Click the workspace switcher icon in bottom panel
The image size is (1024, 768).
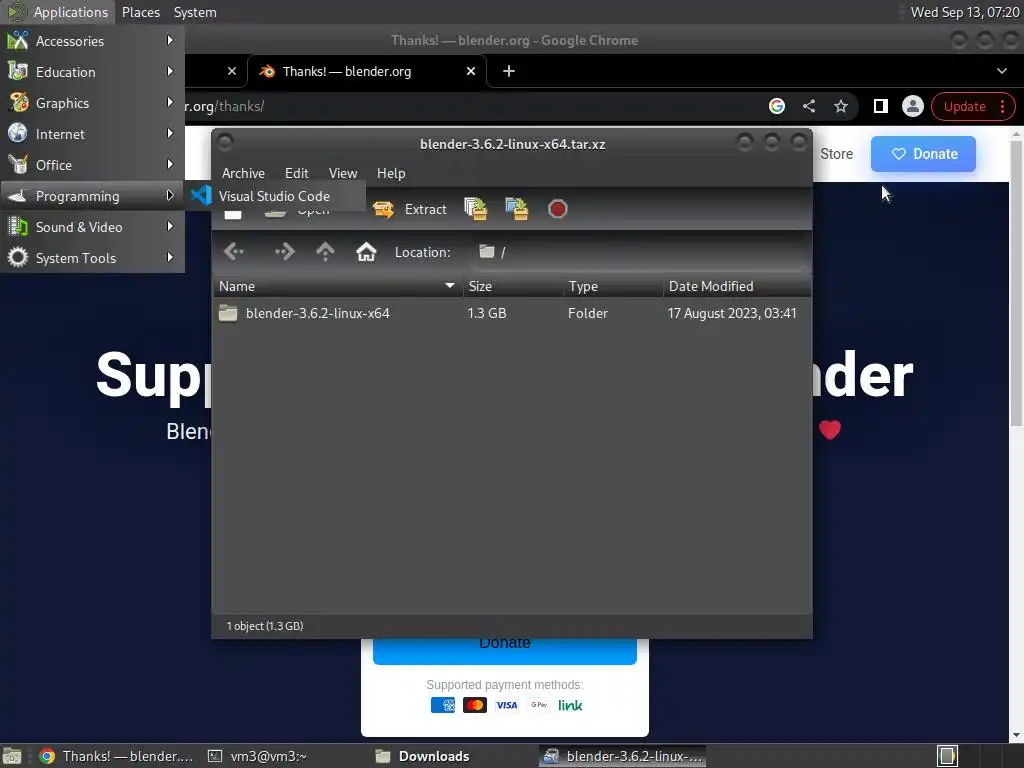[x=947, y=756]
